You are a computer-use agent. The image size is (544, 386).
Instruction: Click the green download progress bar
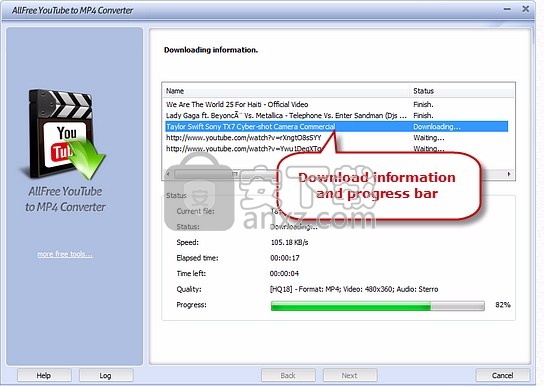click(x=377, y=306)
